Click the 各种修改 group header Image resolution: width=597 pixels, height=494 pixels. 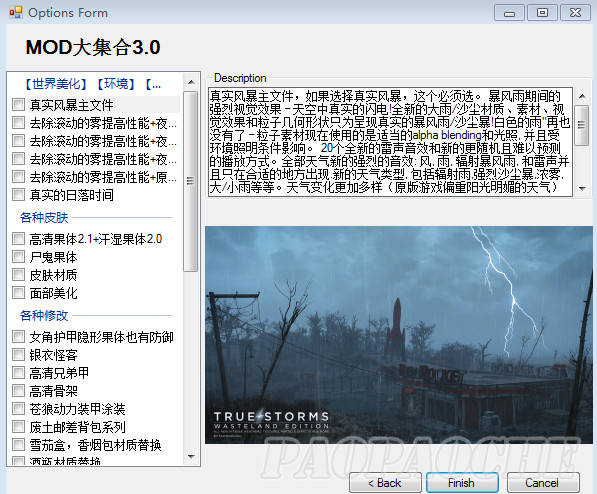point(44,315)
